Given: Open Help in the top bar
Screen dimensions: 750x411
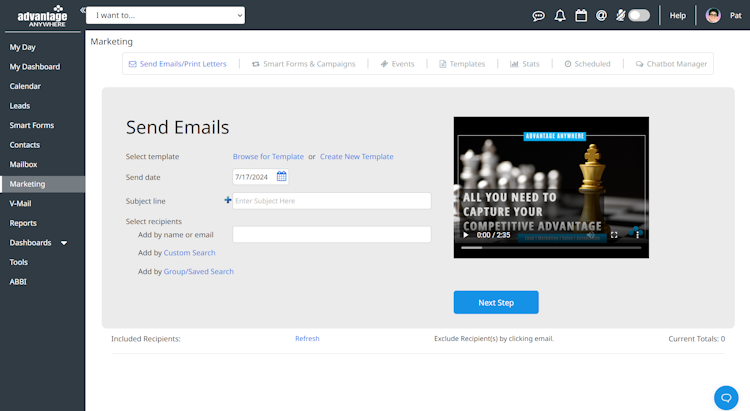Looking at the screenshot, I should [677, 16].
